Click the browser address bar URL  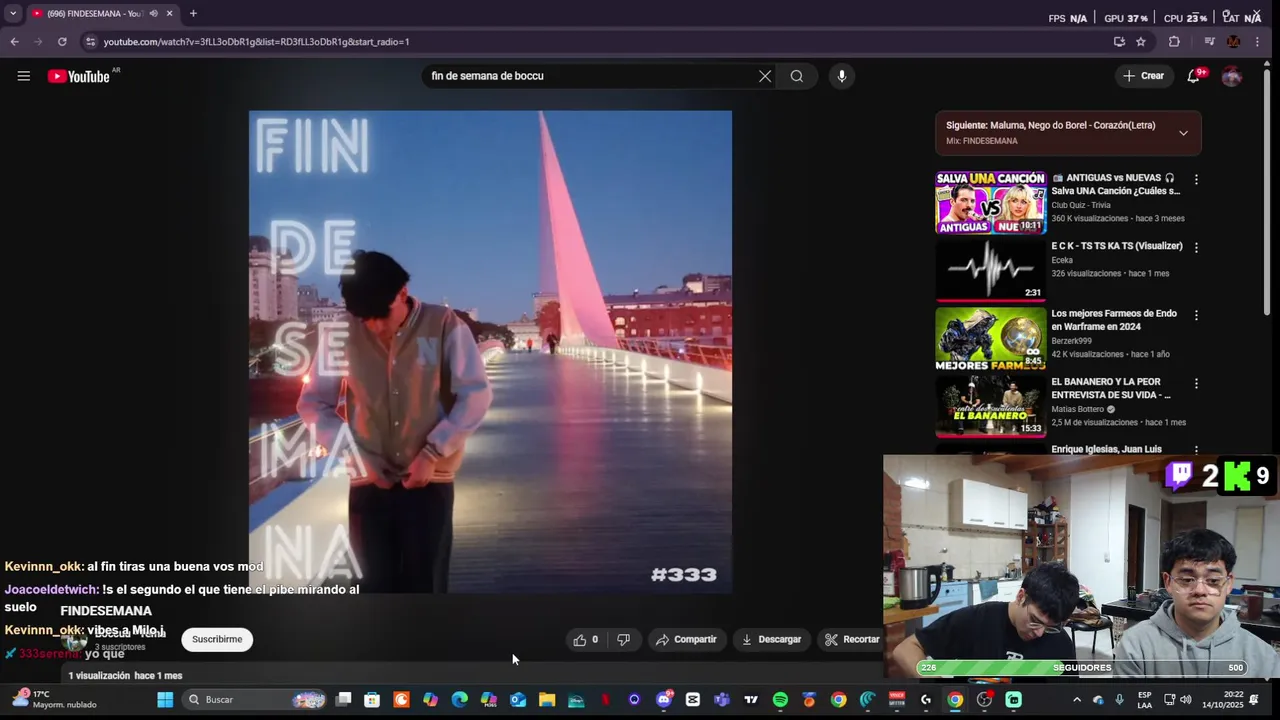pyautogui.click(x=256, y=42)
